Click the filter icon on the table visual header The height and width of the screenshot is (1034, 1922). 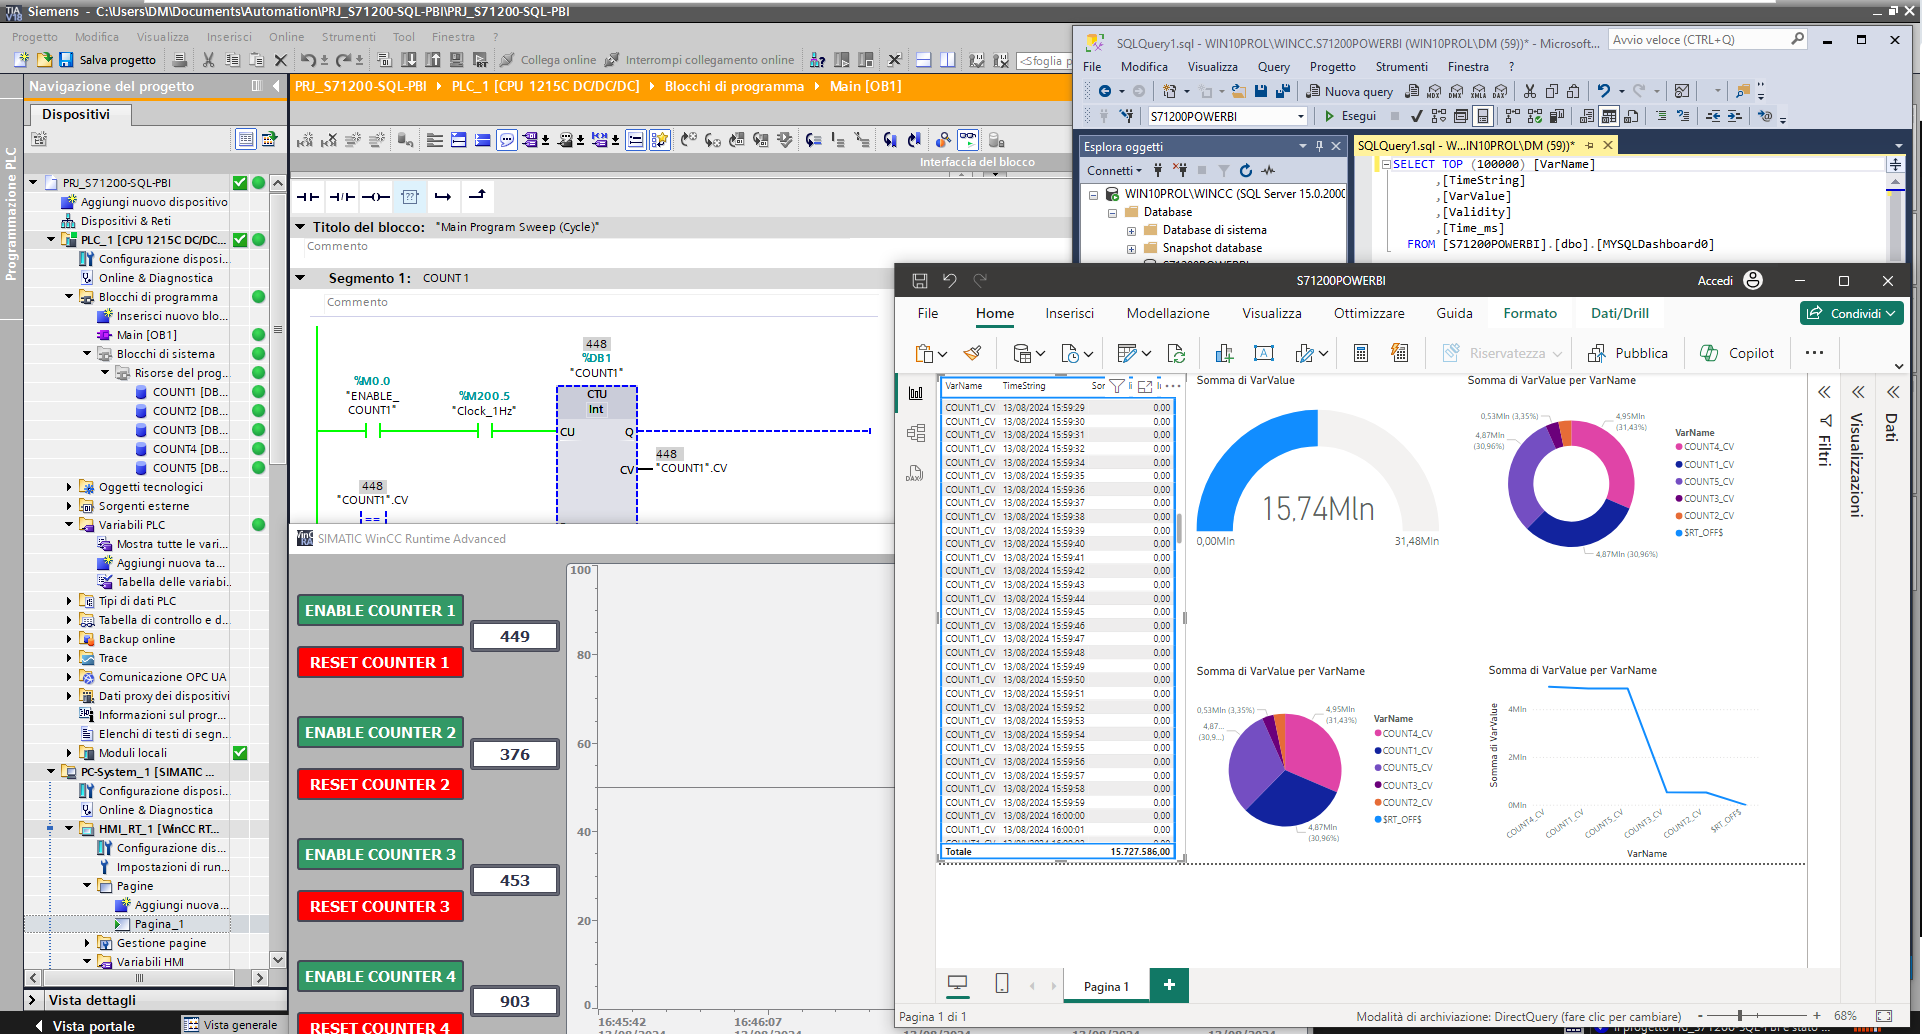[x=1118, y=386]
